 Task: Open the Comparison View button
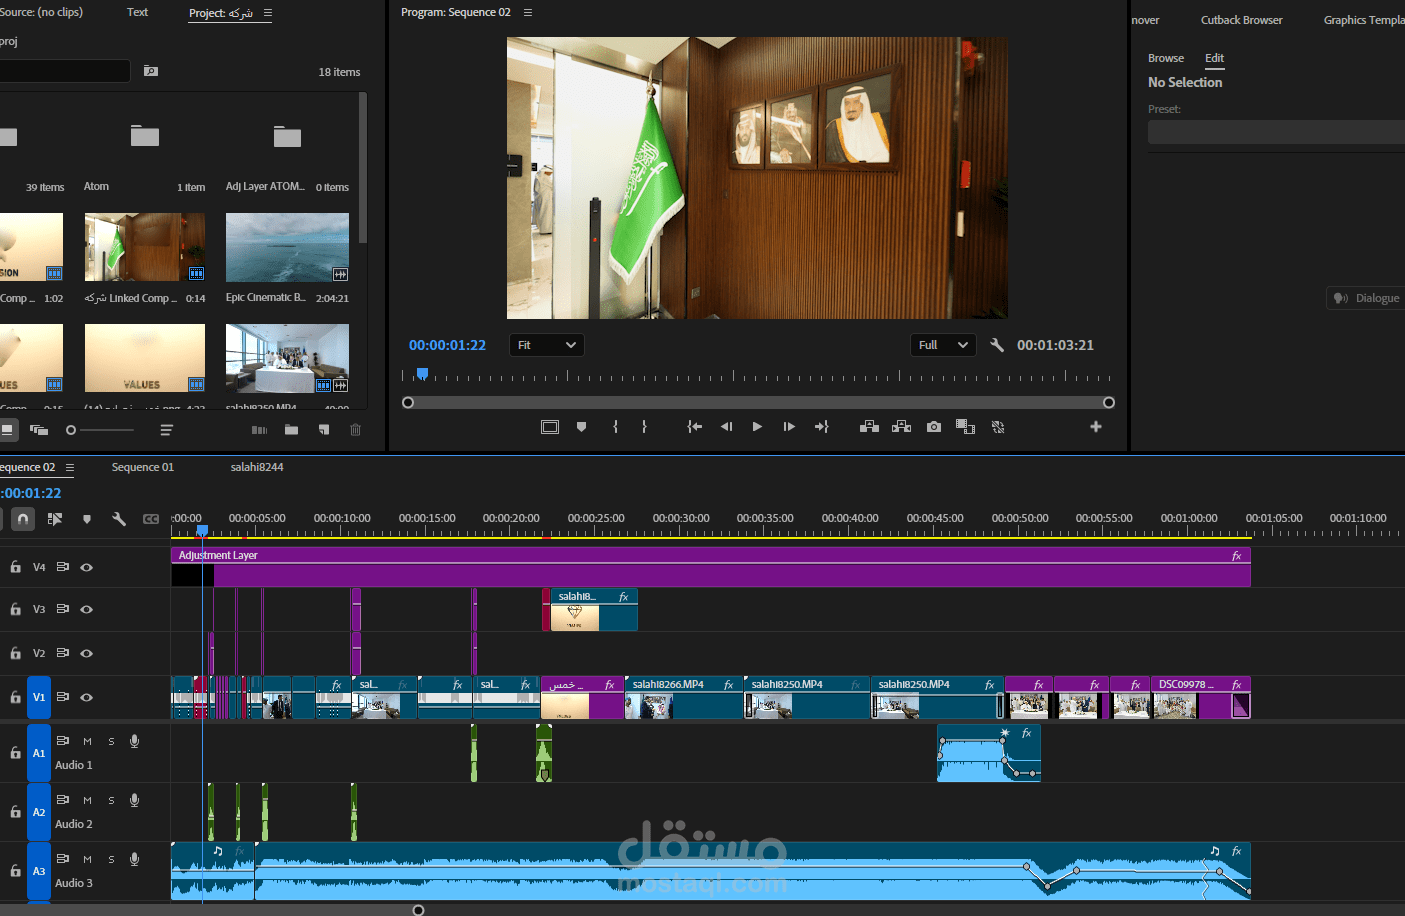[965, 427]
